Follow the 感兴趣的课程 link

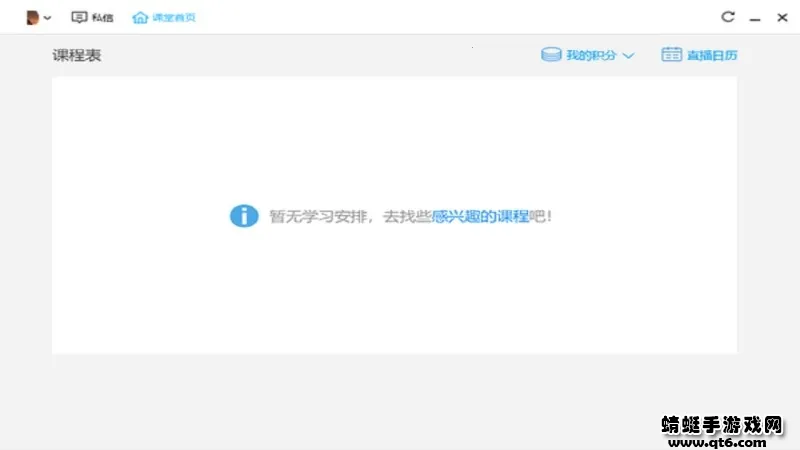coord(480,216)
